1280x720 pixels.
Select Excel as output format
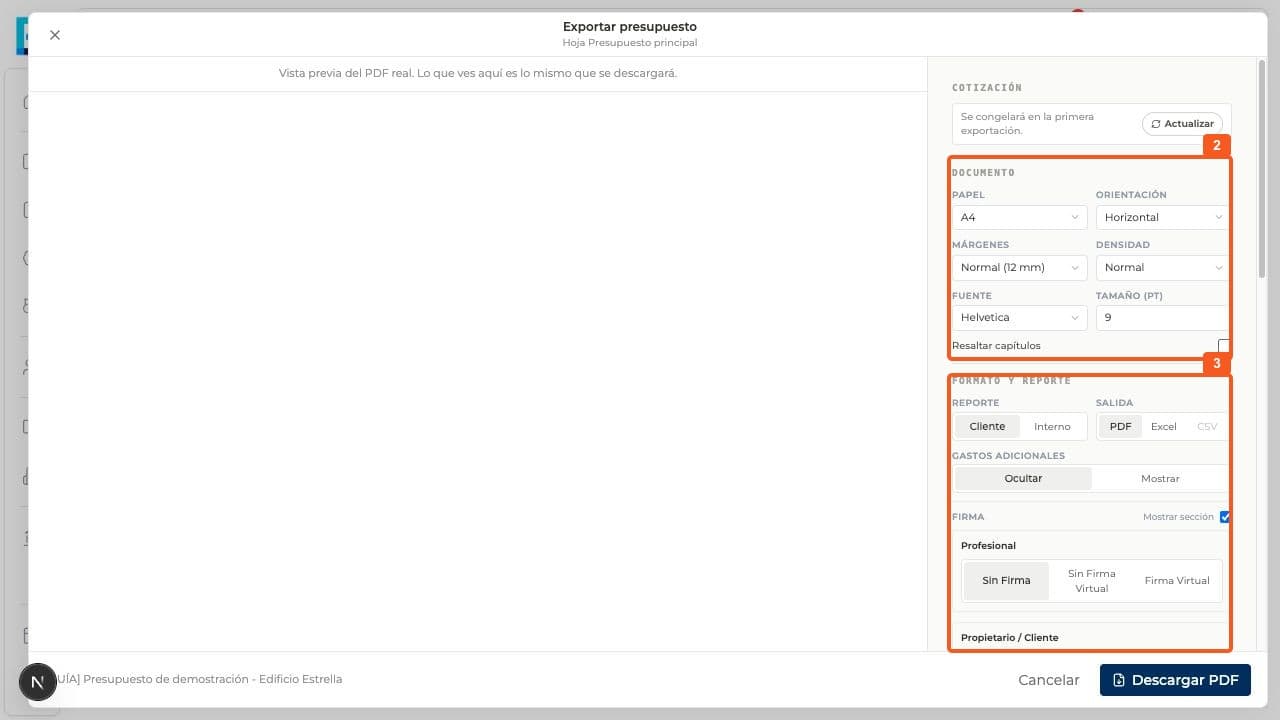coord(1163,426)
